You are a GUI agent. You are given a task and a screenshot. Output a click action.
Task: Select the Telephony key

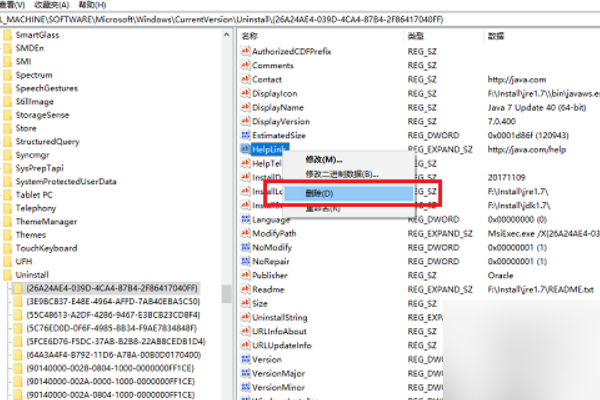[x=36, y=208]
